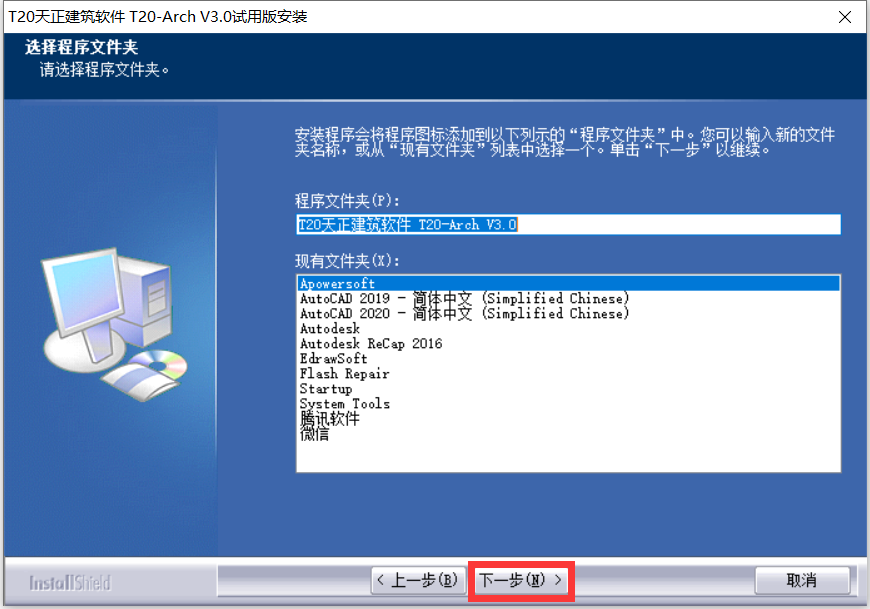Select AutoCAD 2020 简体中文 folder entry
The width and height of the screenshot is (870, 609).
click(x=568, y=313)
